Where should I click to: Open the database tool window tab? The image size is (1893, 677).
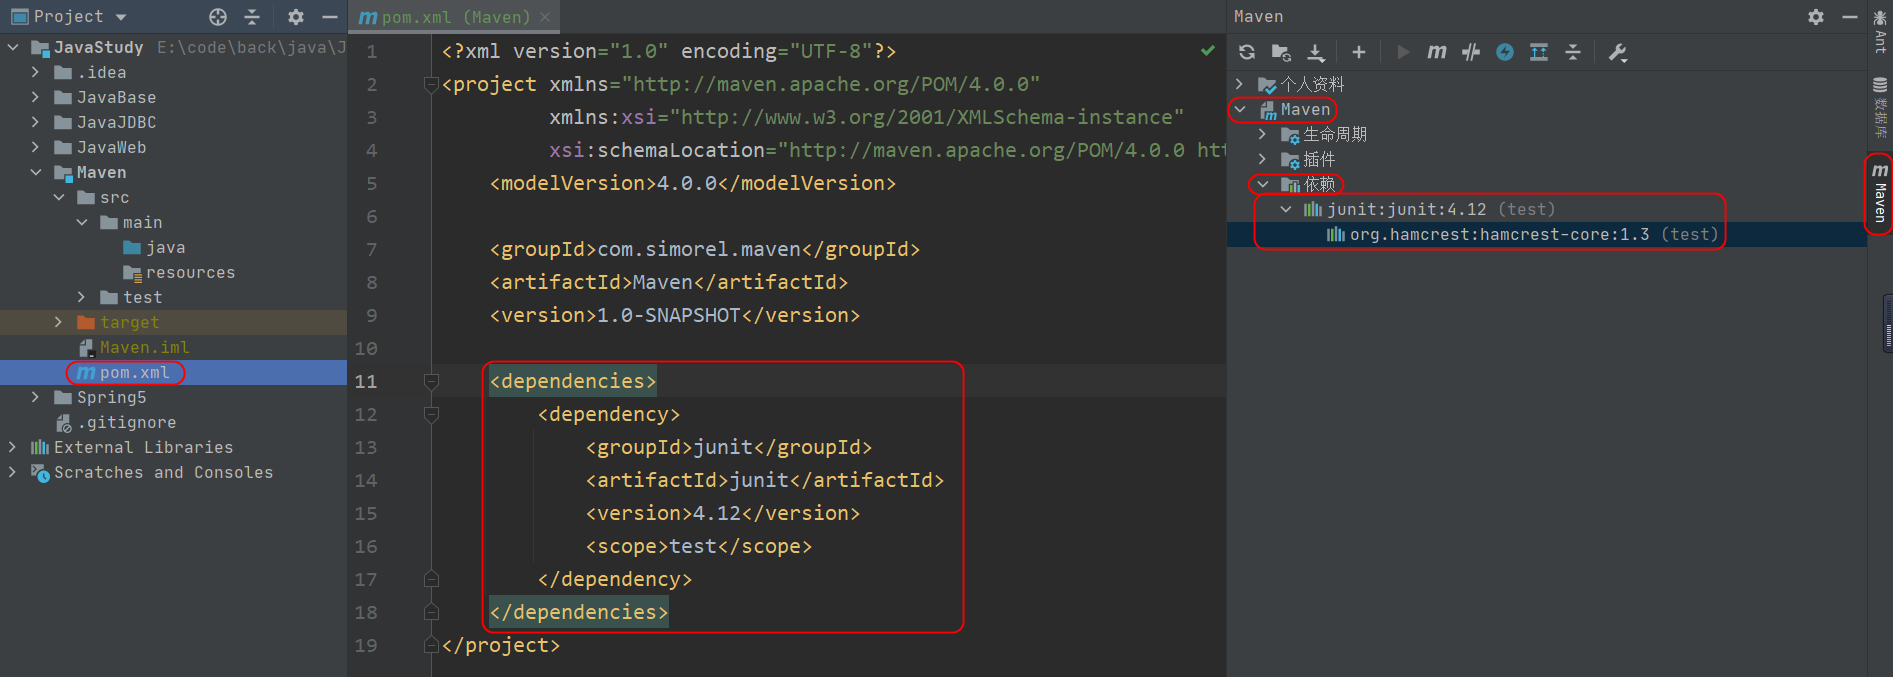pos(1880,107)
